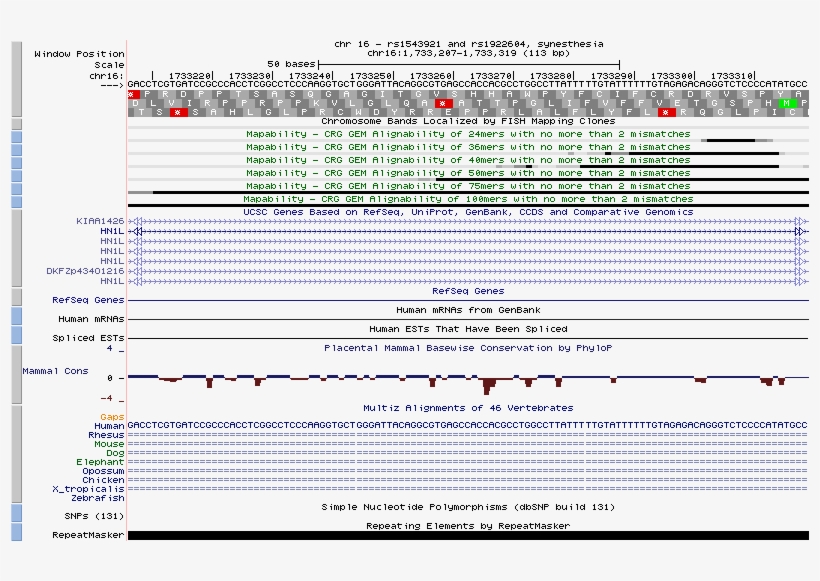Viewport: 820px width, 581px height.
Task: Click the sidebar control box beside KIAA1426 track
Action: coord(16,221)
